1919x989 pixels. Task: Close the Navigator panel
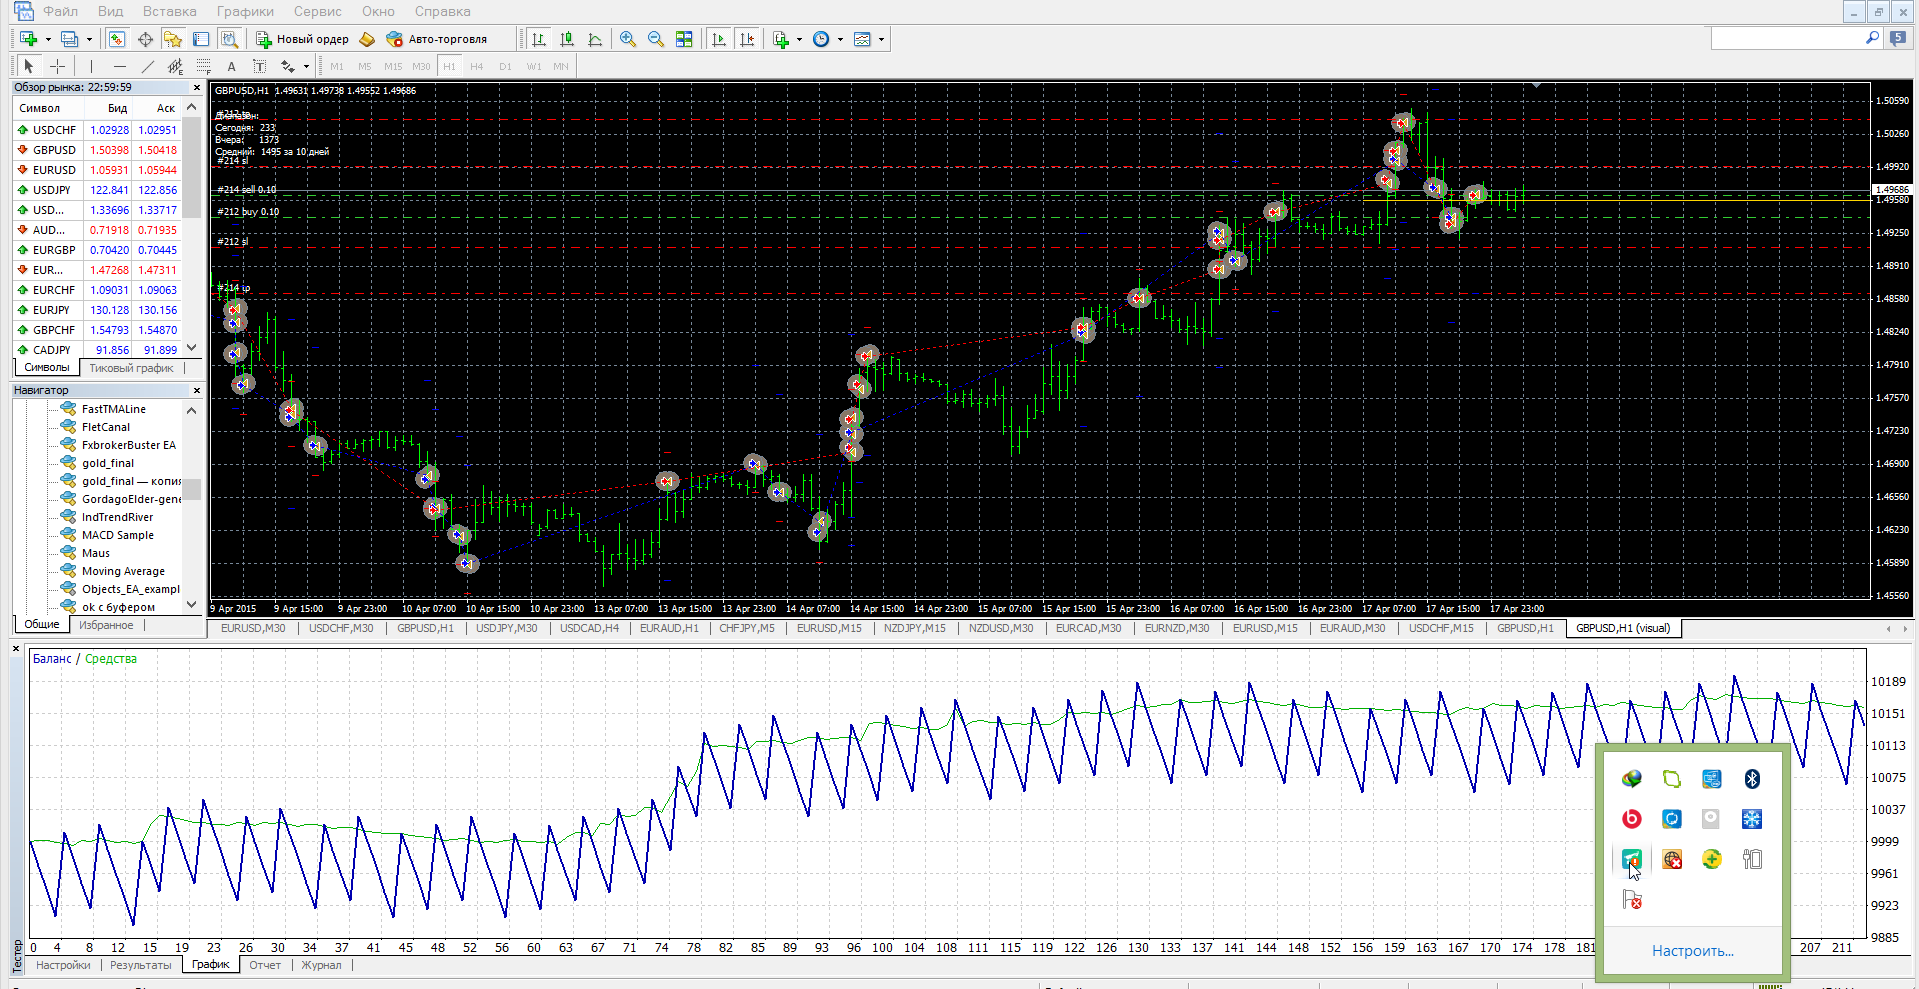(196, 390)
